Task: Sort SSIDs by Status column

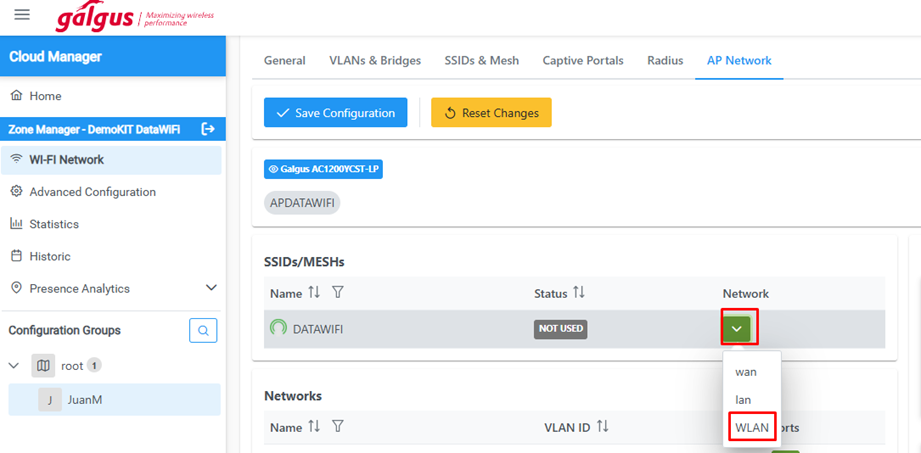Action: point(578,293)
